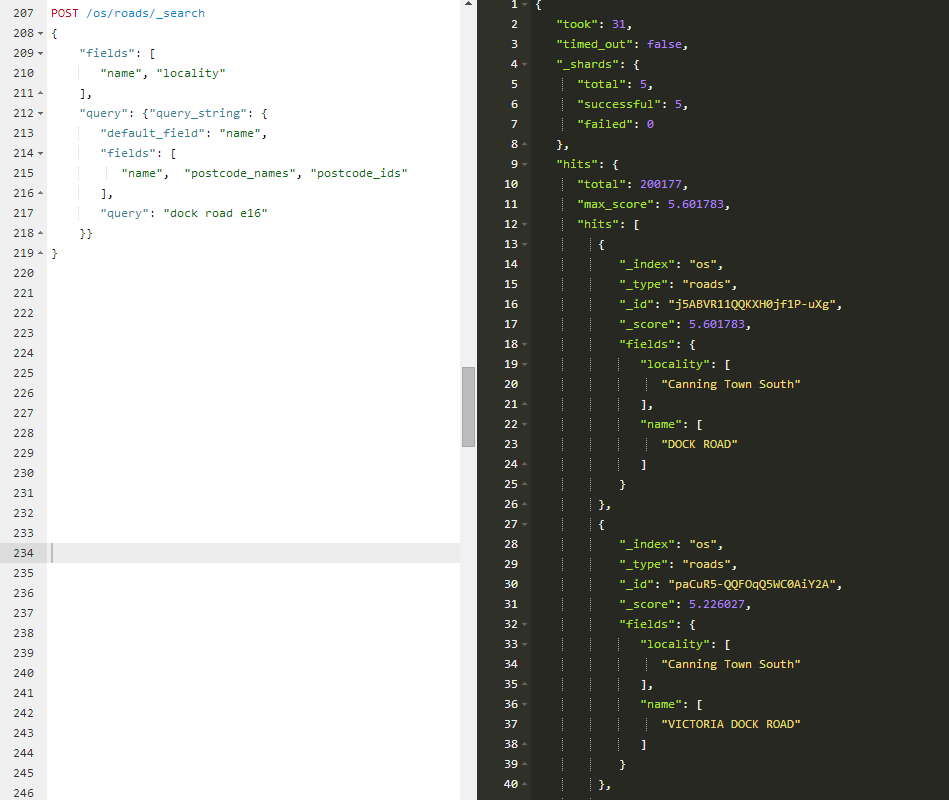Click the _id "j5ABVR11QQKXH0jf1P-uXg"

752,304
